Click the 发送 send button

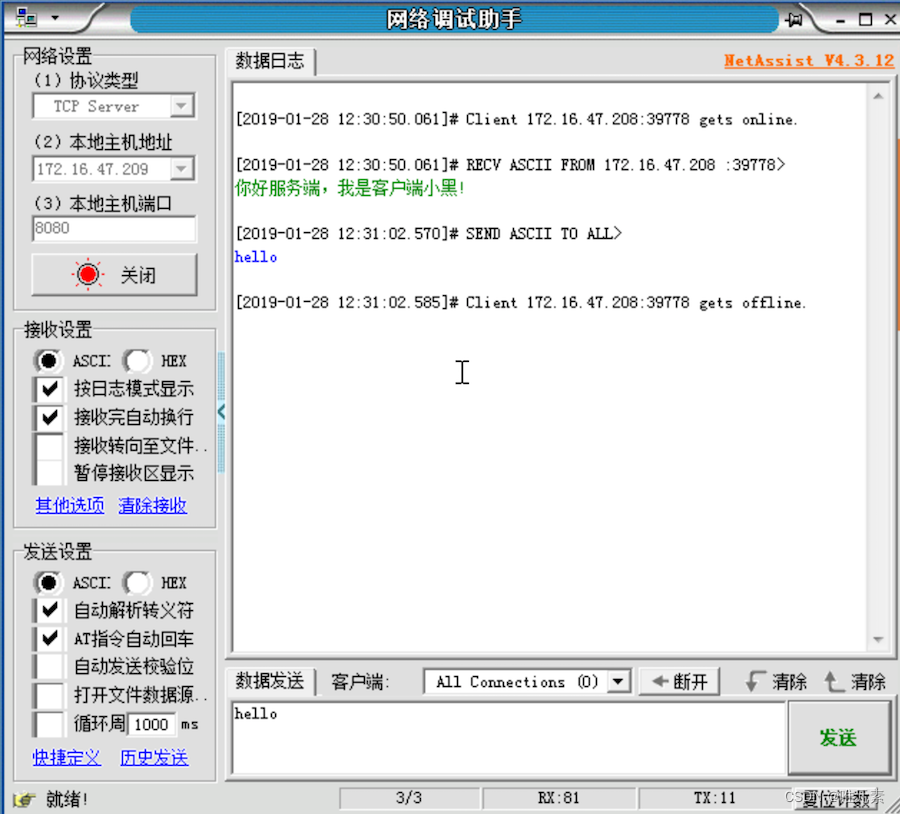840,738
